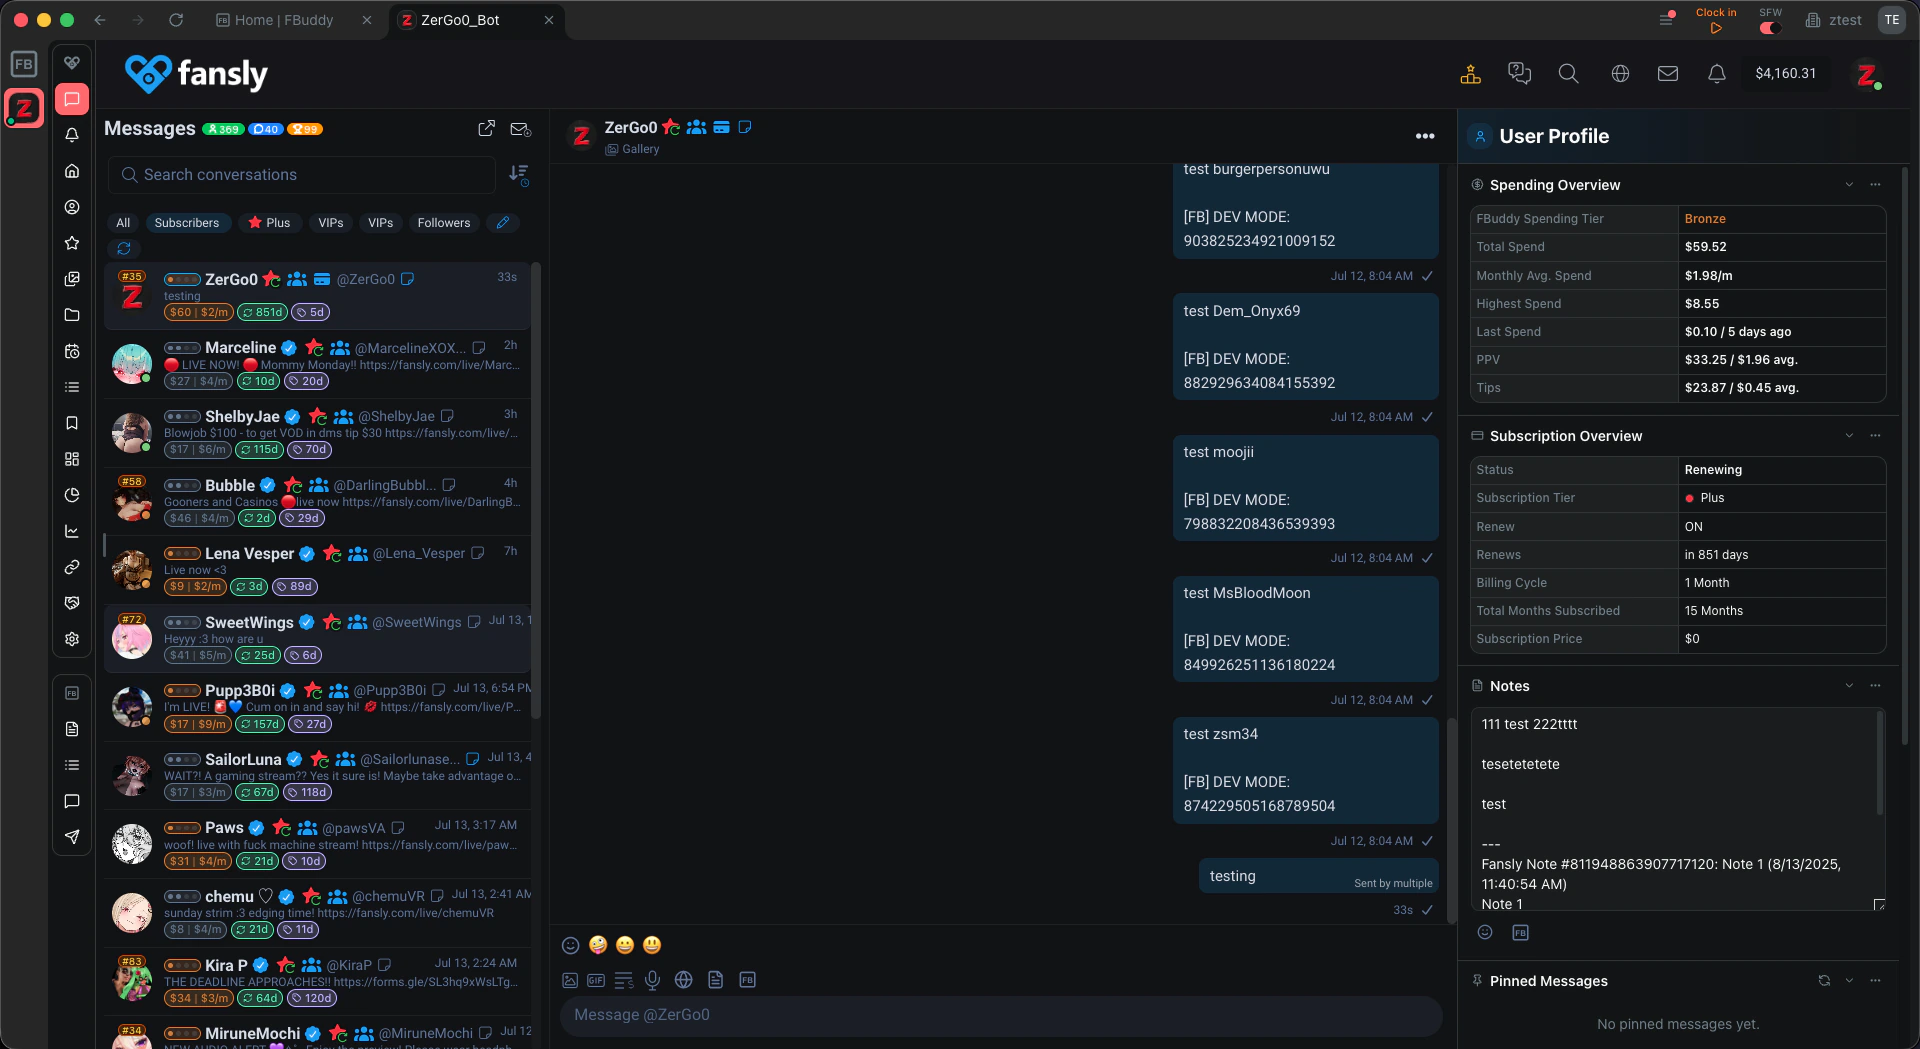This screenshot has width=1920, height=1049.
Task: Select the Plus tier filter
Action: (x=269, y=222)
